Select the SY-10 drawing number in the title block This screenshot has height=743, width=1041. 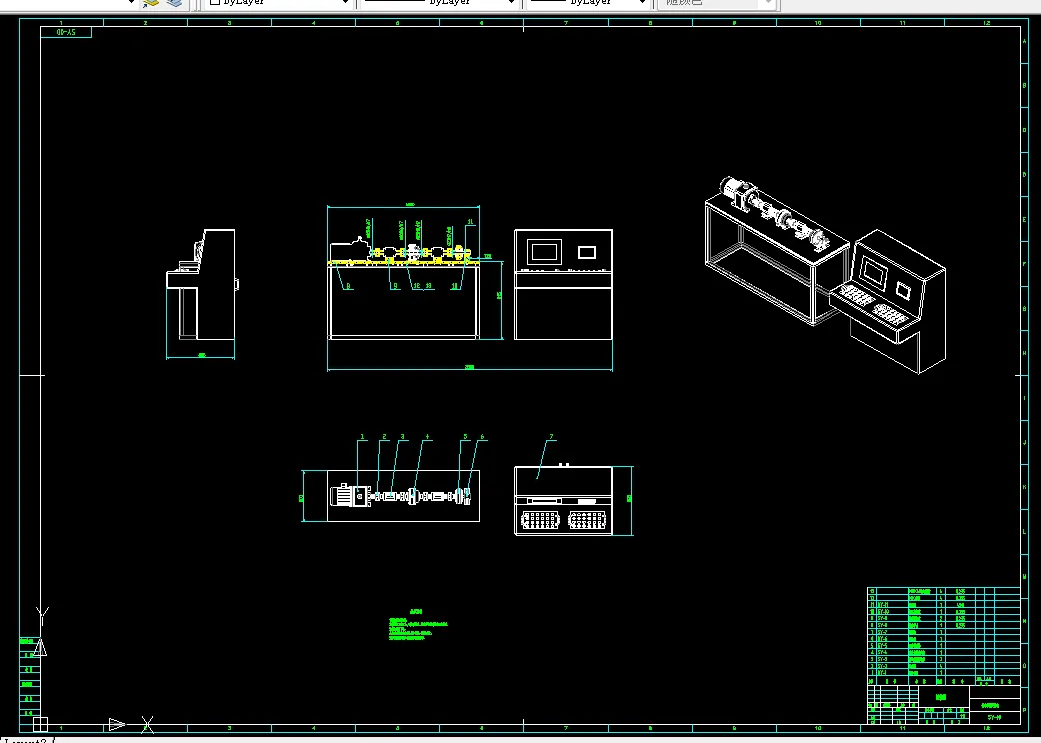[994, 717]
